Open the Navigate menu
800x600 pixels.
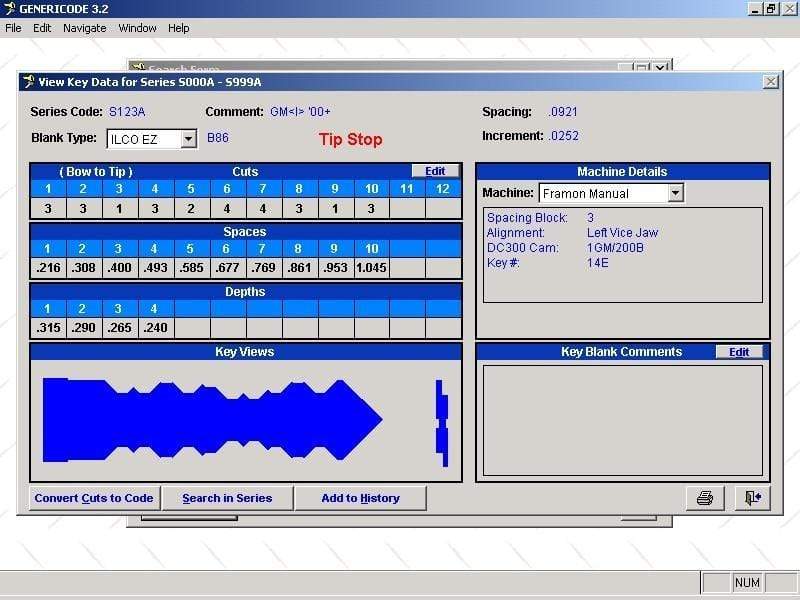[x=85, y=28]
